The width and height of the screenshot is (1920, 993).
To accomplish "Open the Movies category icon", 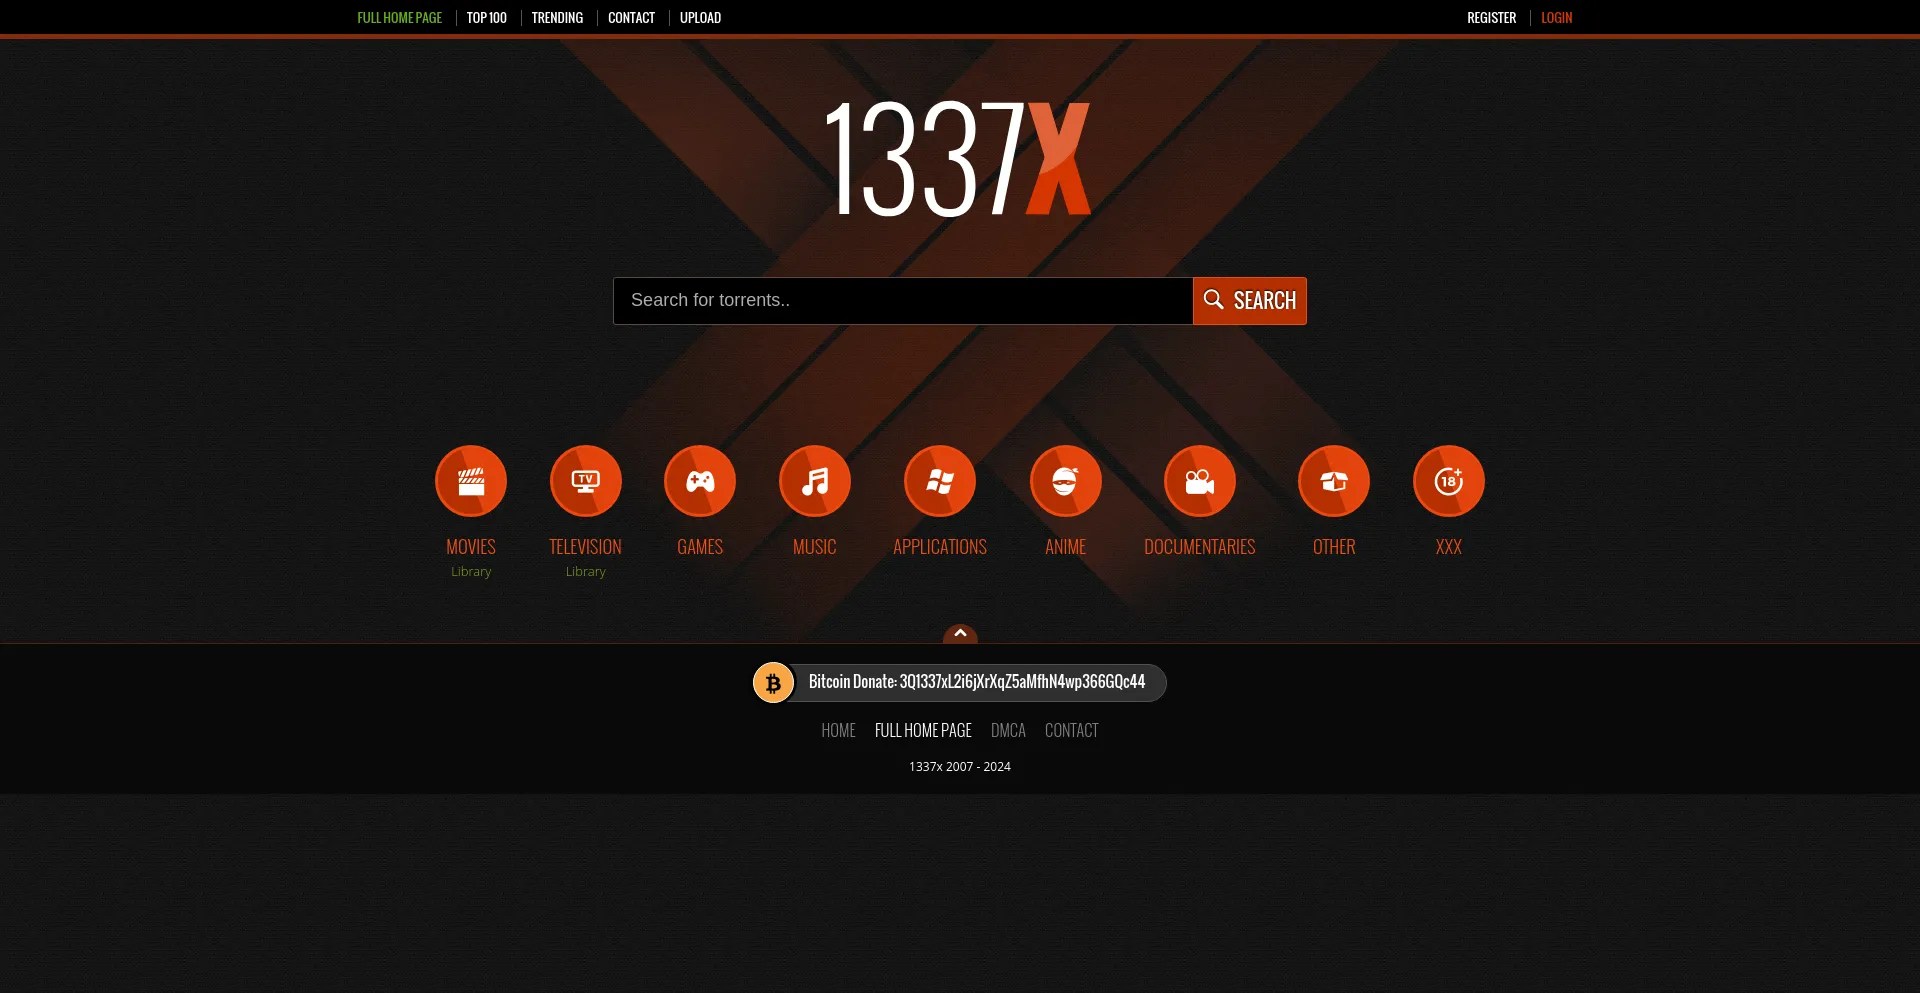I will click(471, 481).
